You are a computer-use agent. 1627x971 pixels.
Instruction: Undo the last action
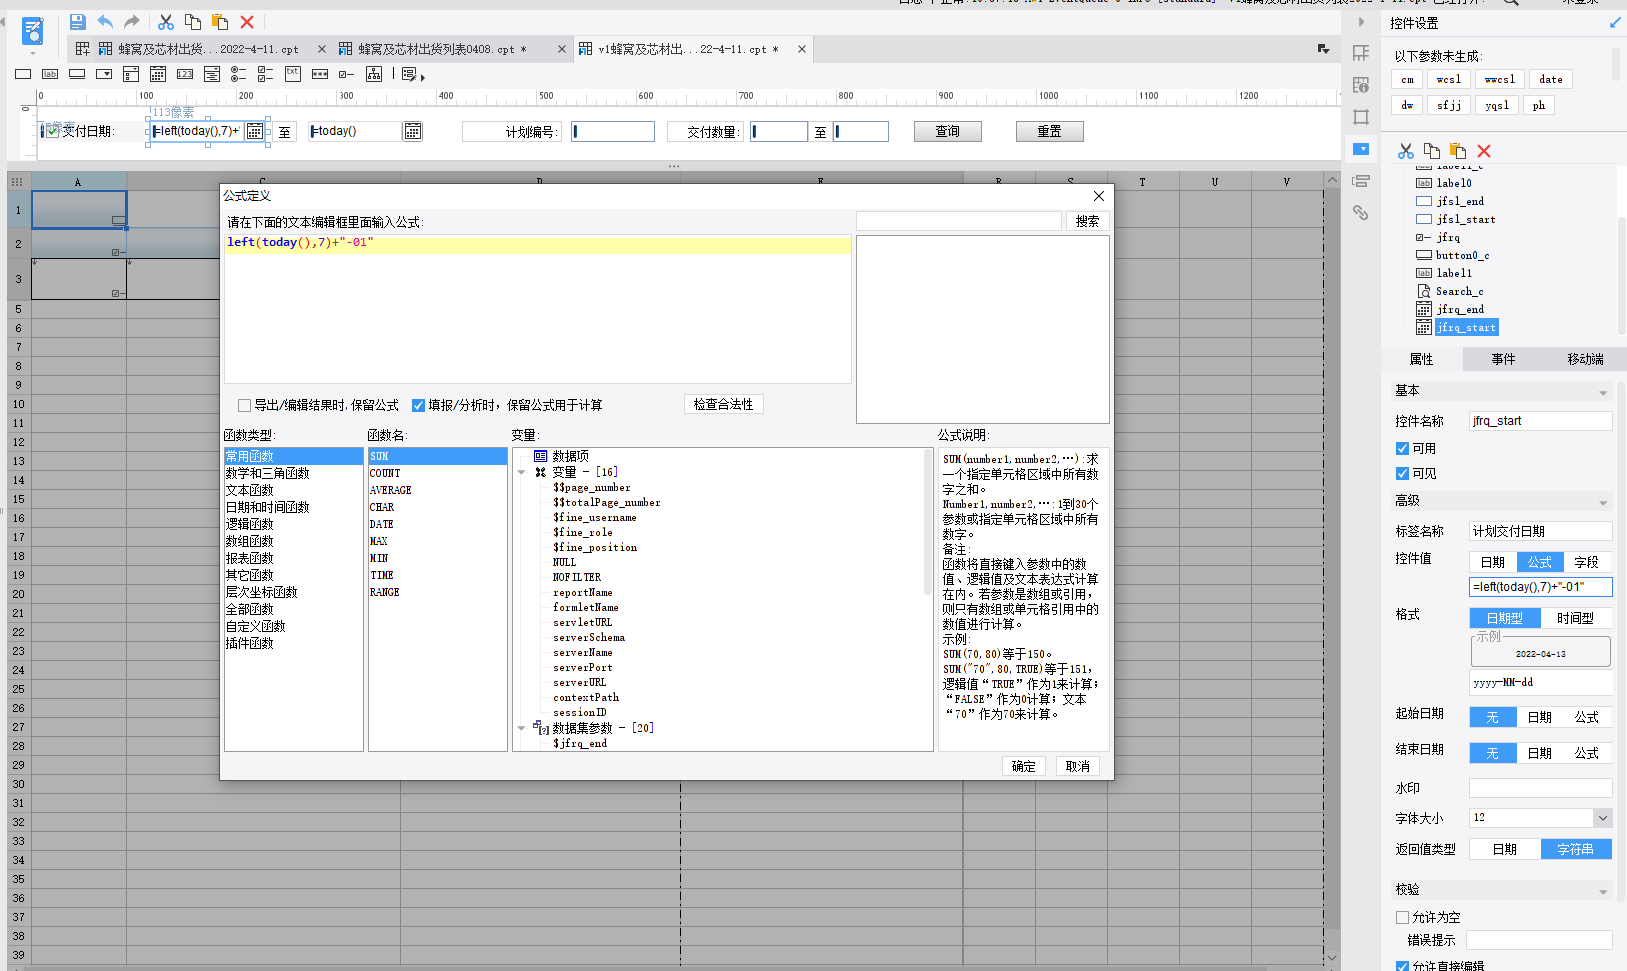coord(105,22)
